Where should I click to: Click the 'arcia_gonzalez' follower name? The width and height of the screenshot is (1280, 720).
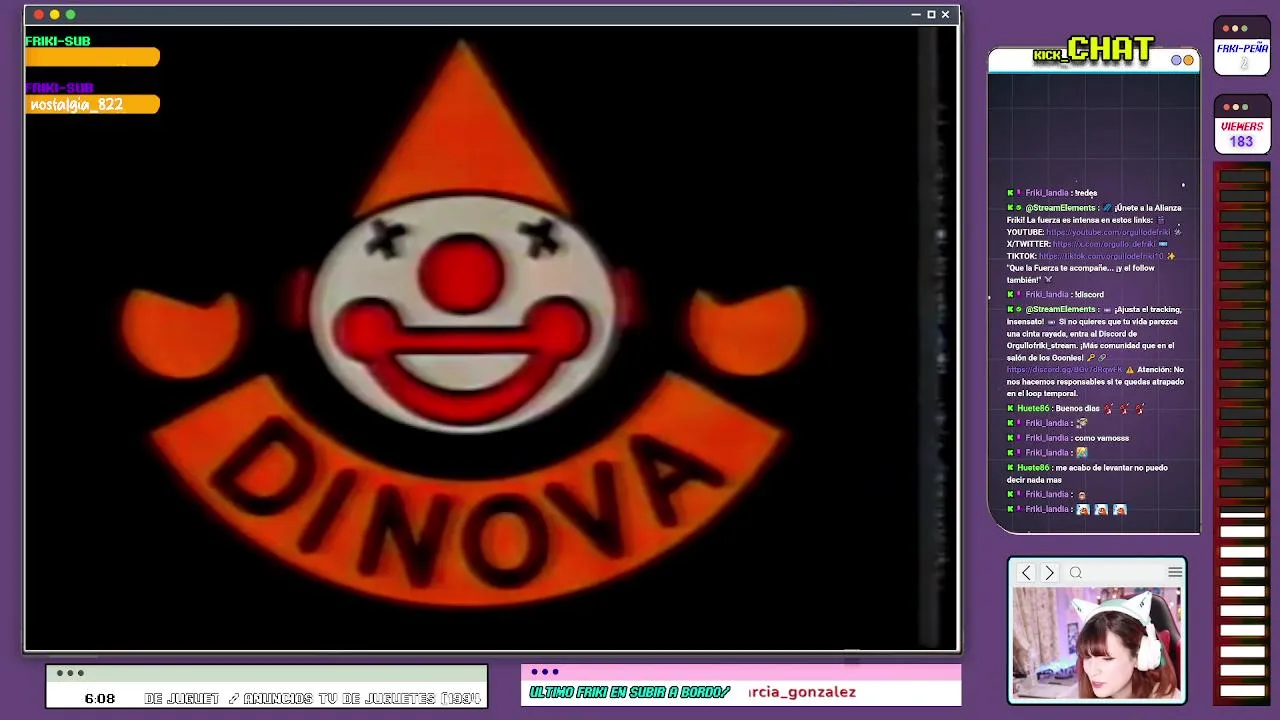802,692
